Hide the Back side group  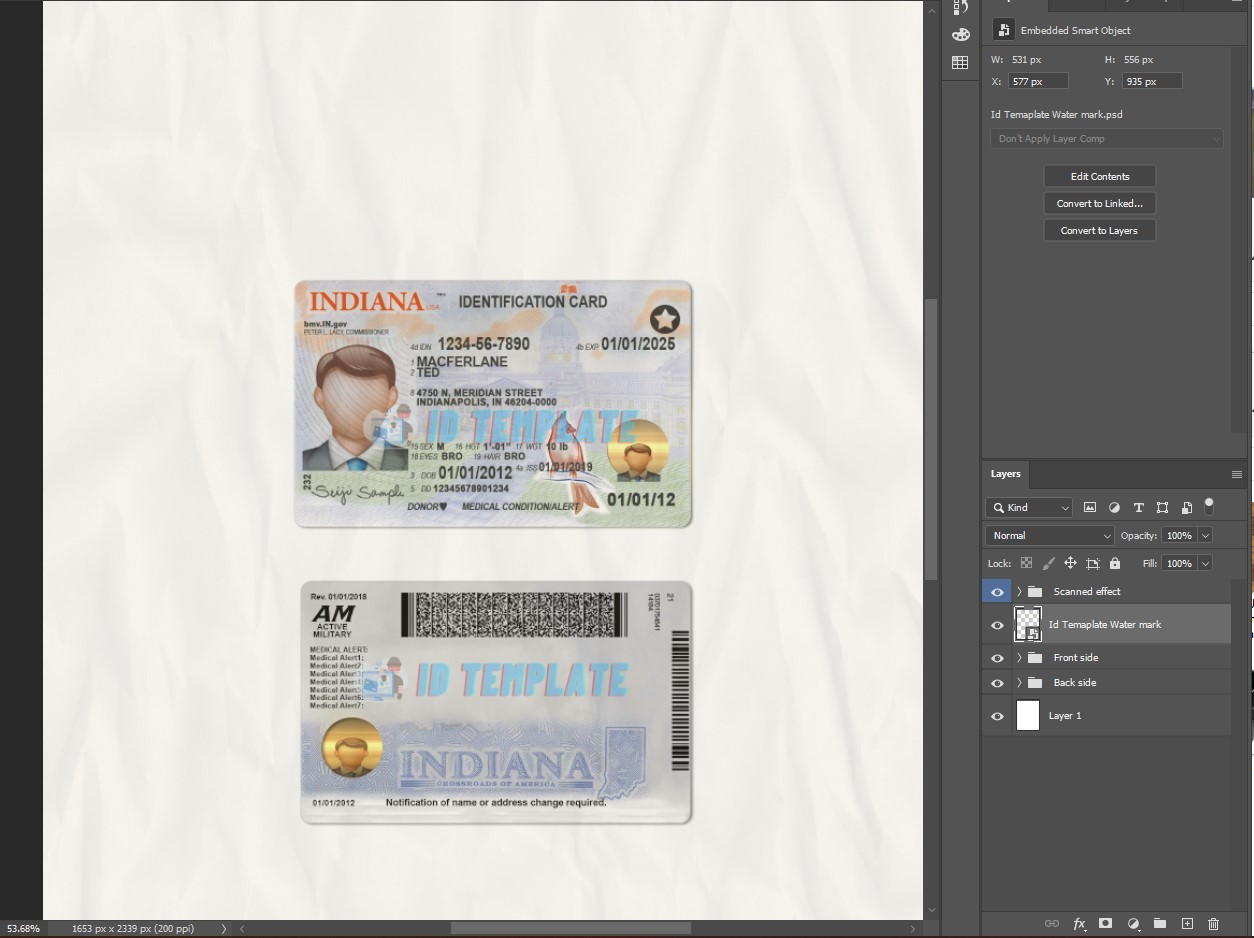pyautogui.click(x=997, y=683)
